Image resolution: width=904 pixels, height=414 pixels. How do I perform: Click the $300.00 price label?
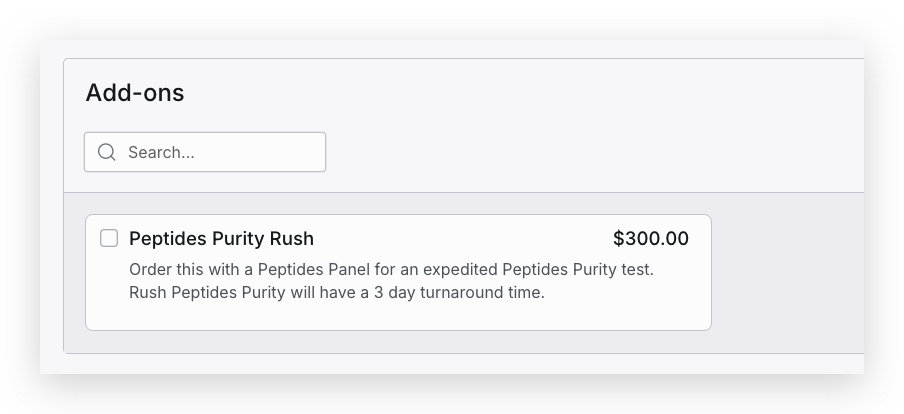650,239
